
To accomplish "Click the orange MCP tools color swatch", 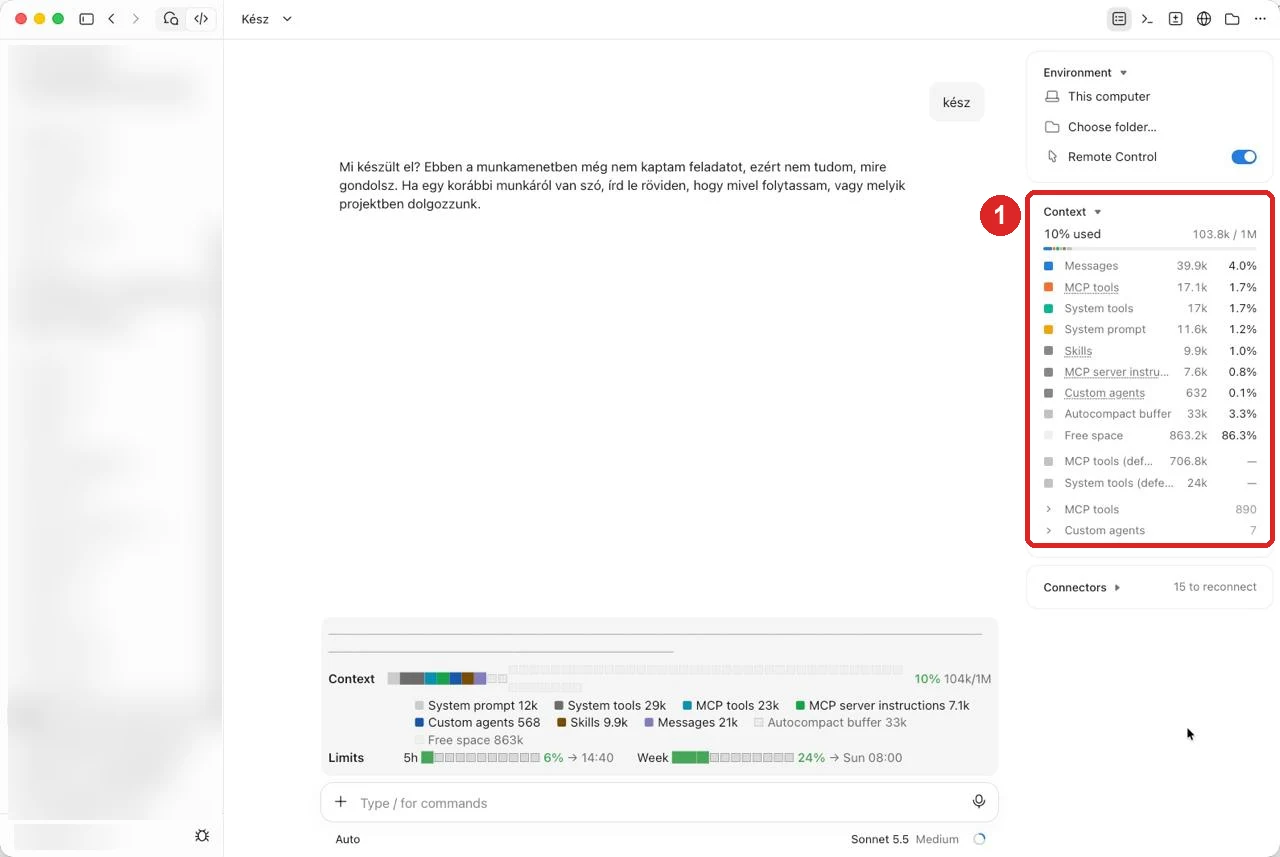I will click(1048, 288).
